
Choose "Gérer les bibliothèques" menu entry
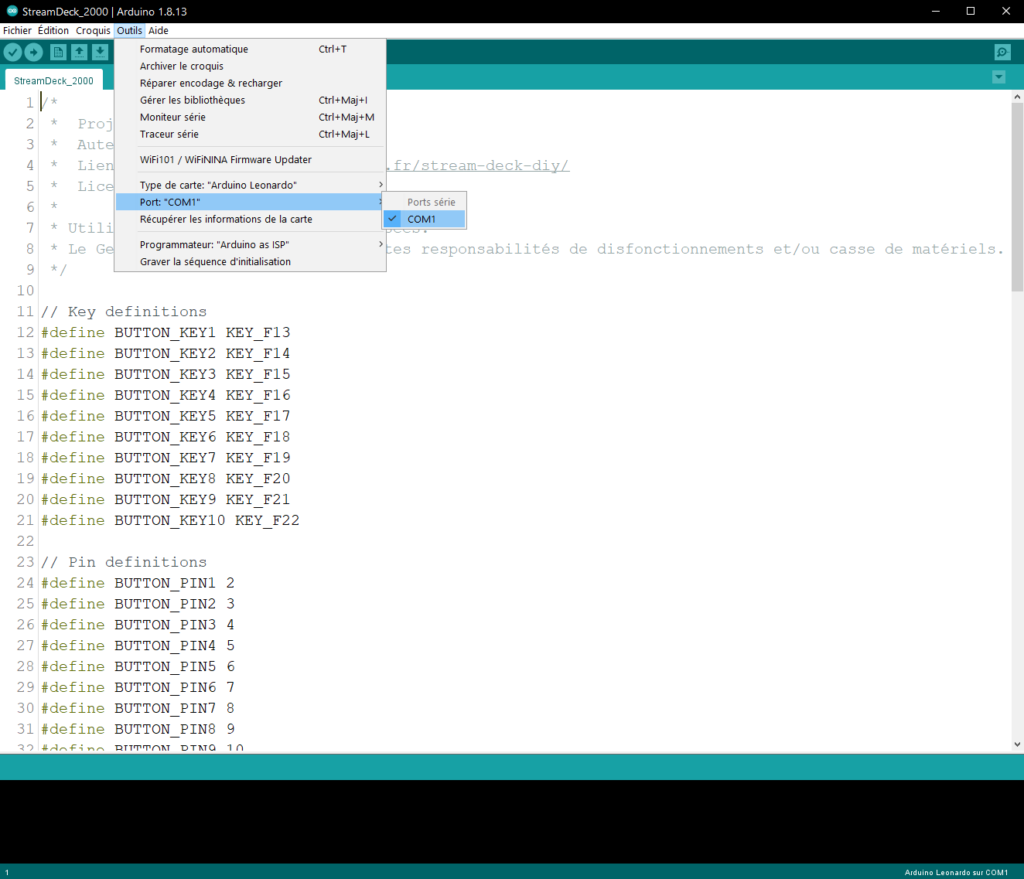pos(192,100)
